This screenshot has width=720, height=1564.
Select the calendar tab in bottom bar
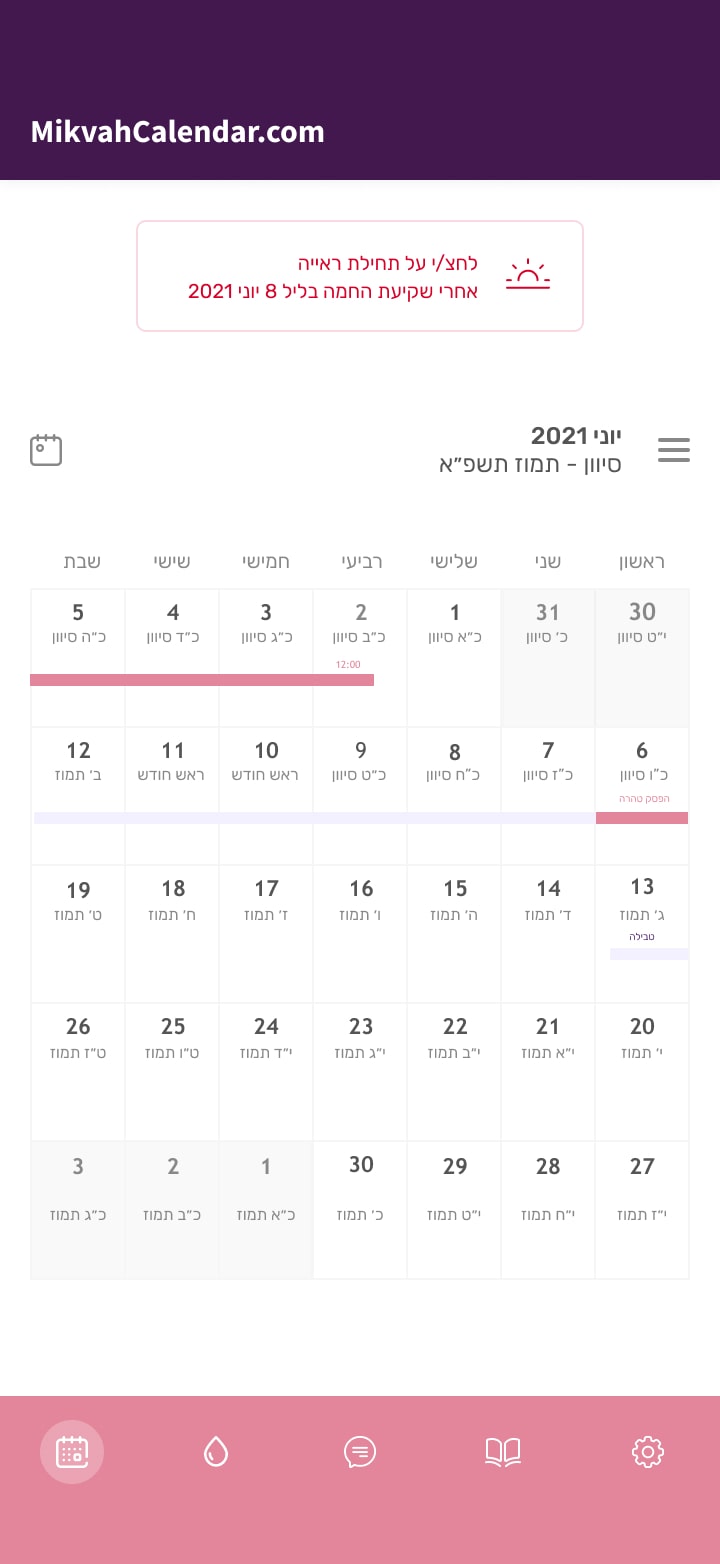click(72, 1451)
